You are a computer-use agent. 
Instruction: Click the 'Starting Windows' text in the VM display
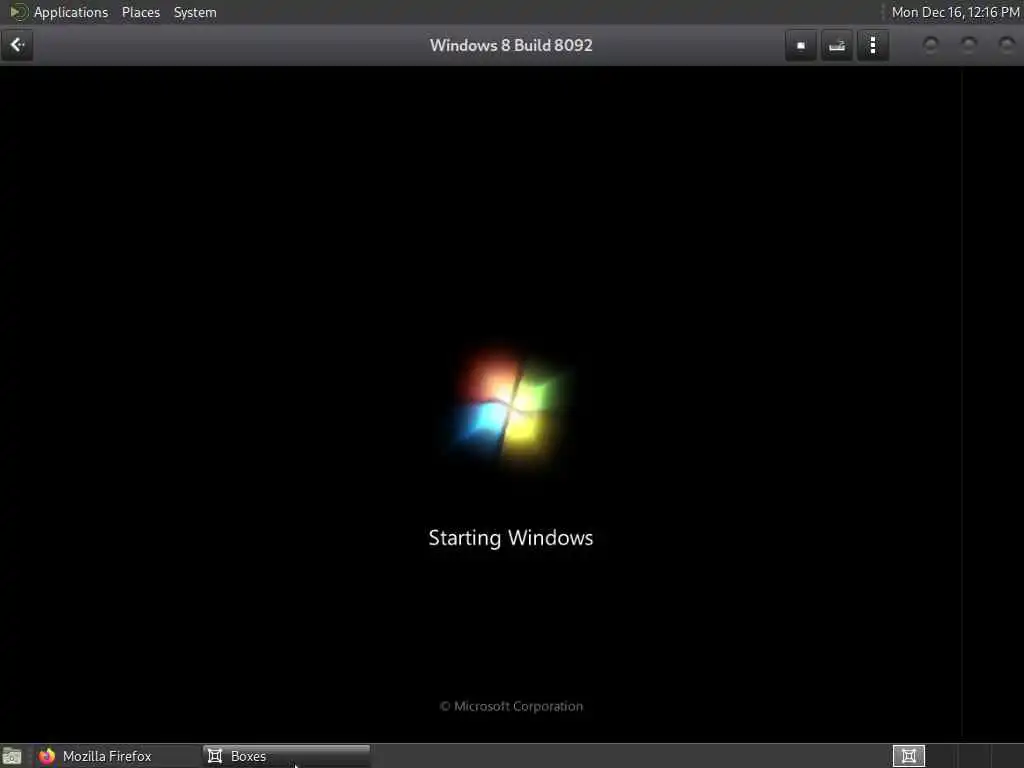pos(511,537)
